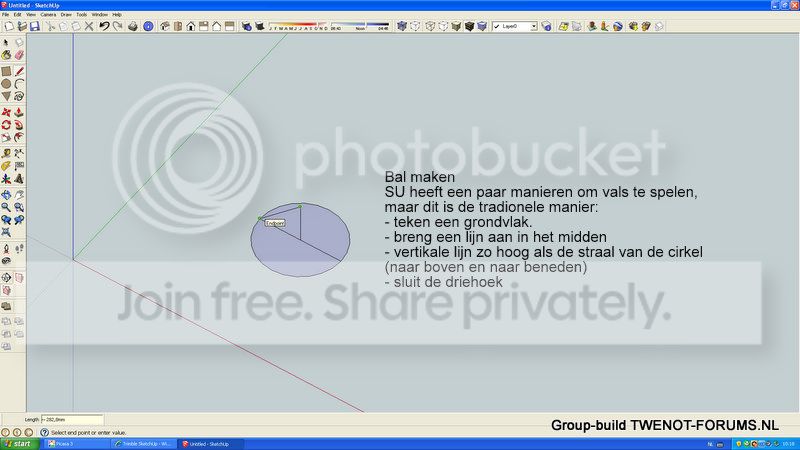The image size is (800, 450).
Task: Switch to Front view house icon
Action: [x=191, y=26]
